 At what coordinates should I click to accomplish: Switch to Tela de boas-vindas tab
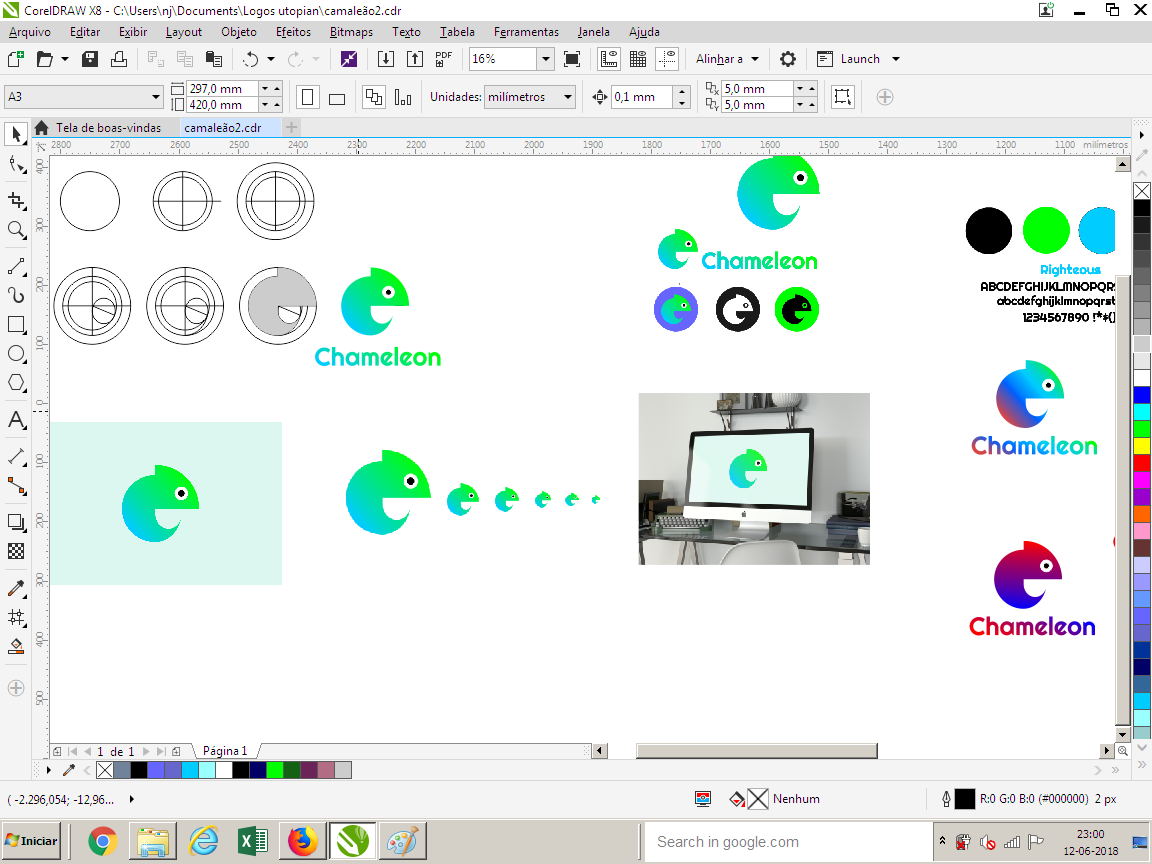click(x=108, y=128)
